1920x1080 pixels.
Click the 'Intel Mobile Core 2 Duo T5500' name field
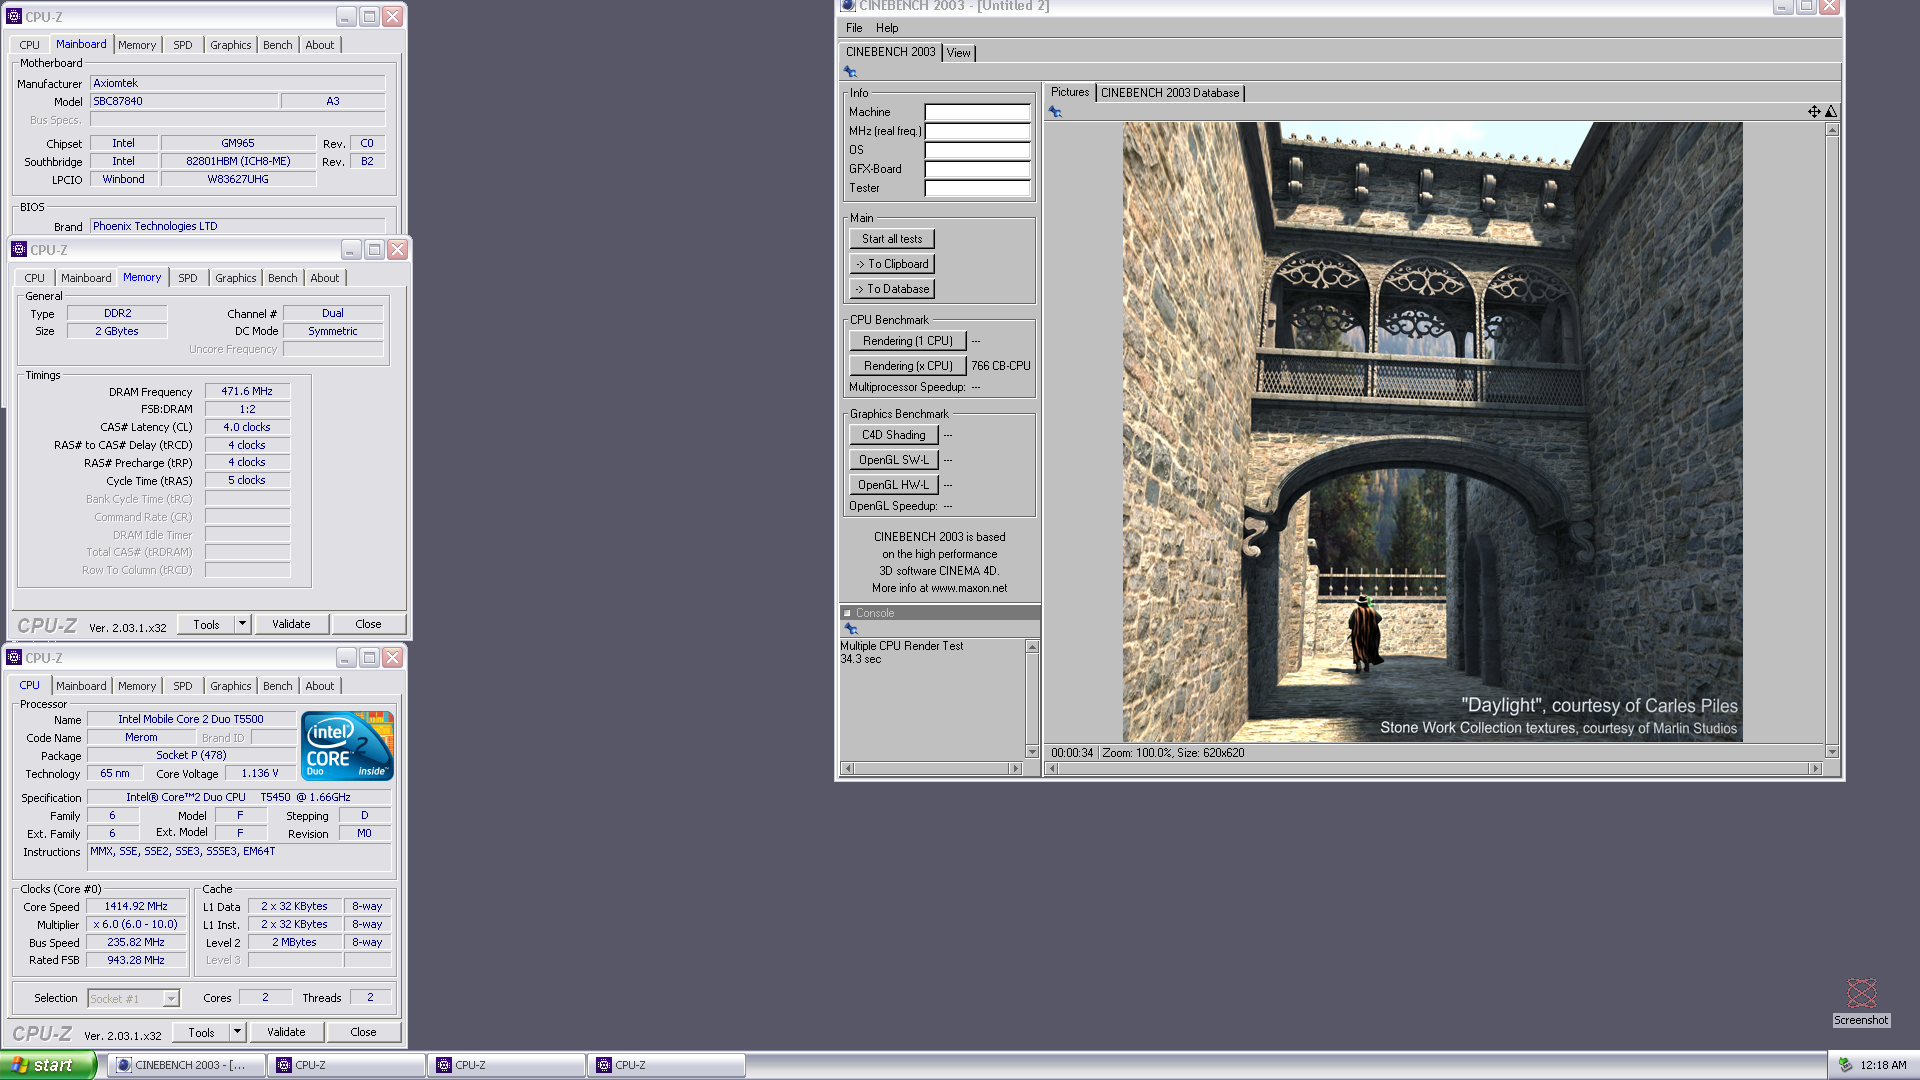(191, 719)
